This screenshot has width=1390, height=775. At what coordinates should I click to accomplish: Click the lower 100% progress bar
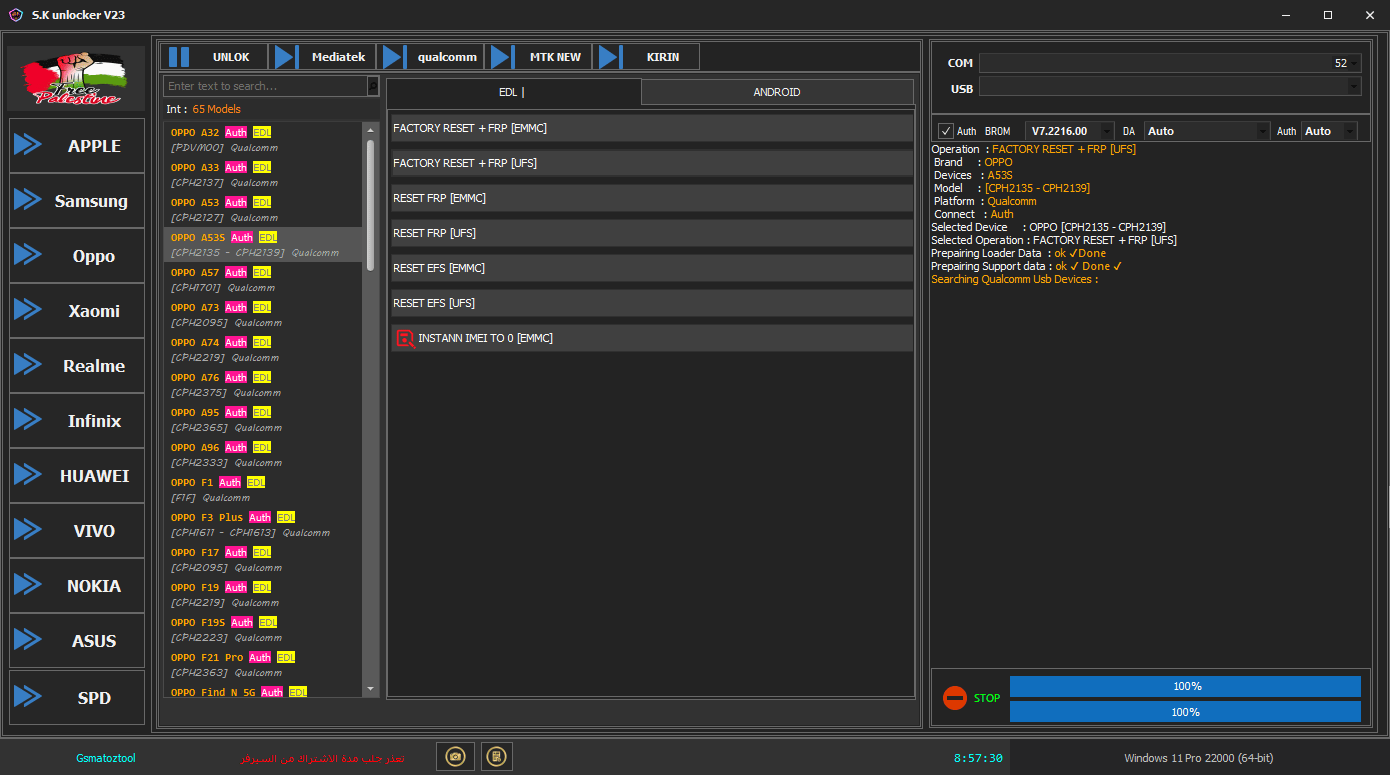(1186, 711)
